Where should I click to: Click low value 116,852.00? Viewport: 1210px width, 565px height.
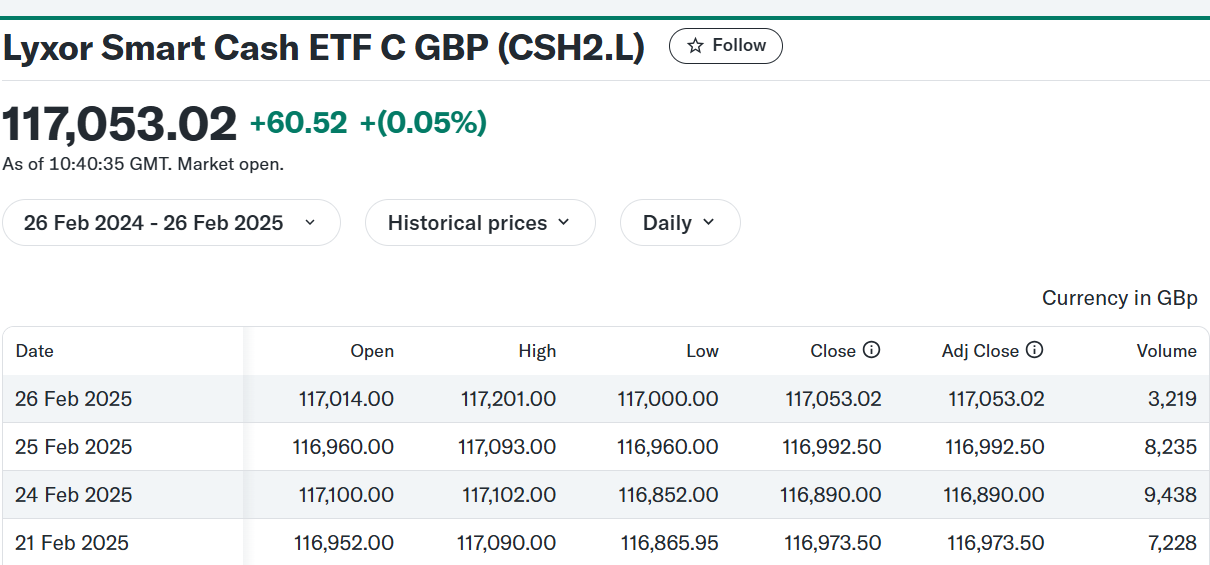click(668, 495)
